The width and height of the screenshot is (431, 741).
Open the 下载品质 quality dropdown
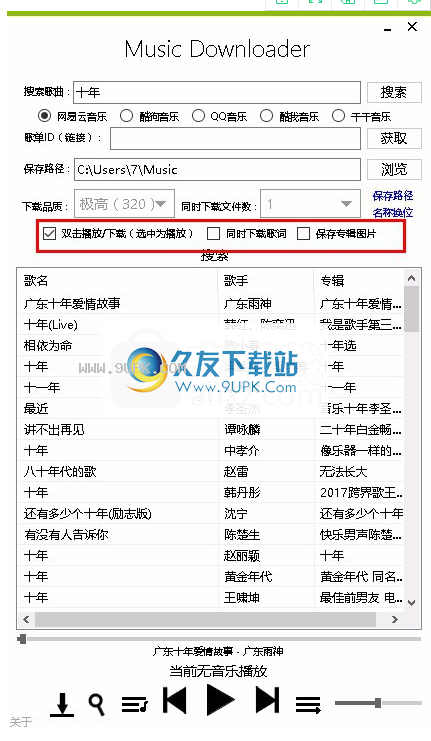124,204
